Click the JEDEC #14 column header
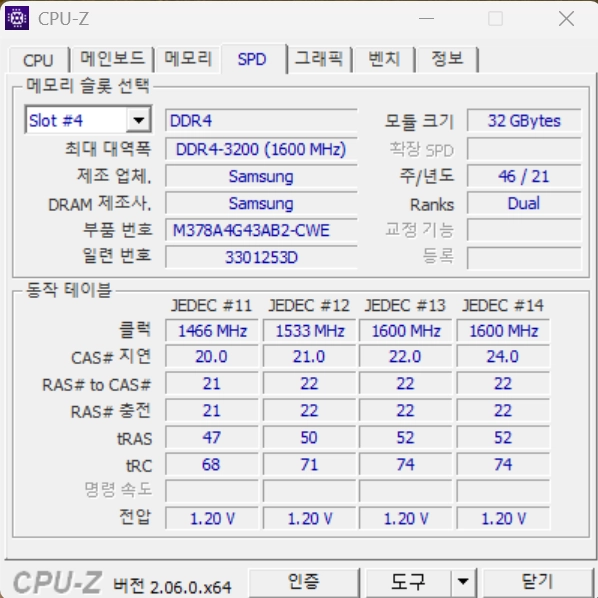Screen dimensions: 598x598 [x=503, y=305]
